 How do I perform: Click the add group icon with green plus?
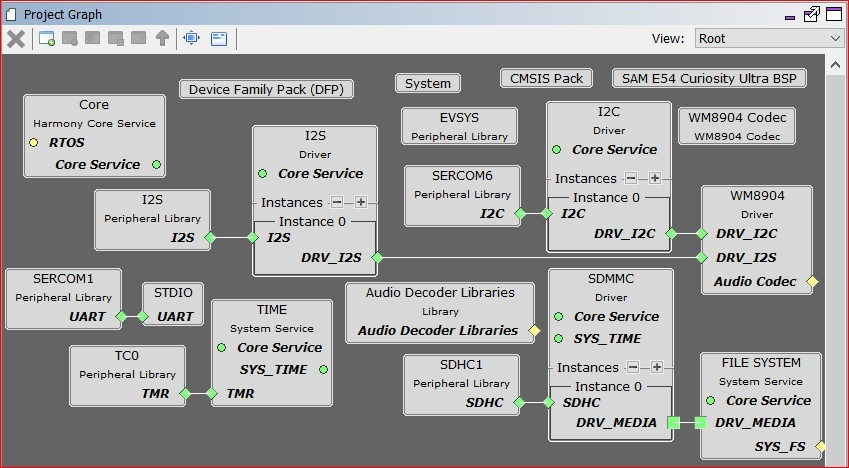pos(47,38)
